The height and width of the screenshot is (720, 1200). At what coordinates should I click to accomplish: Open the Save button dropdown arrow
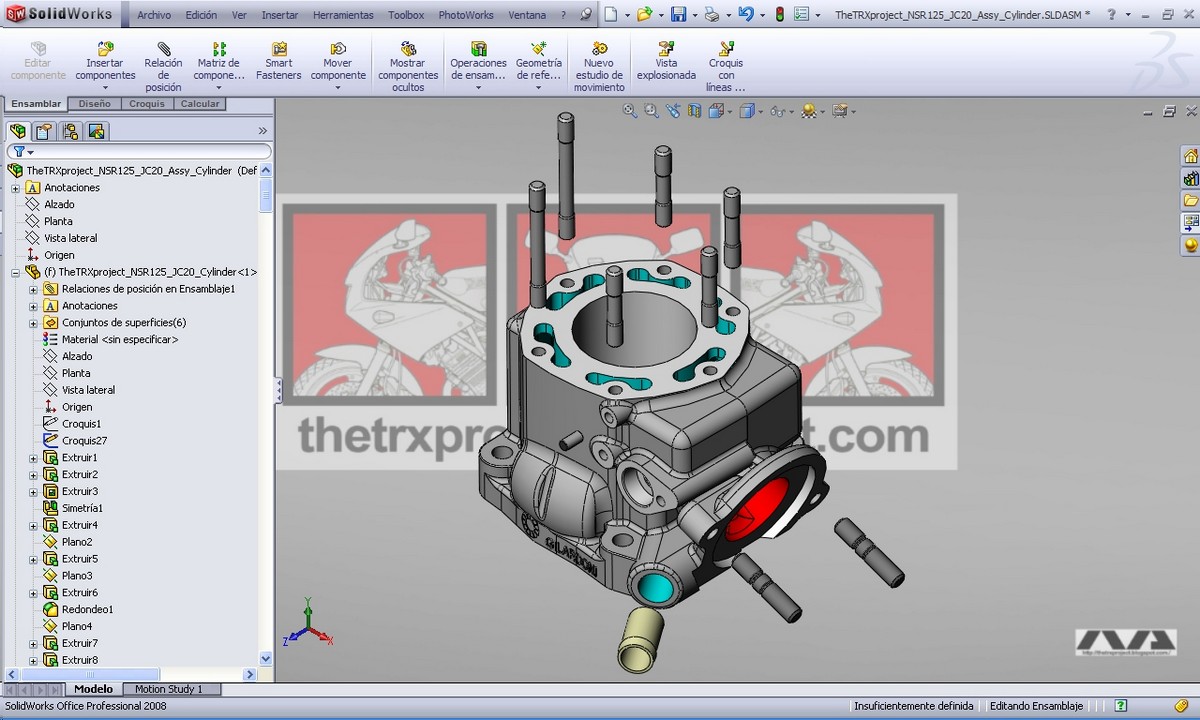(x=693, y=15)
